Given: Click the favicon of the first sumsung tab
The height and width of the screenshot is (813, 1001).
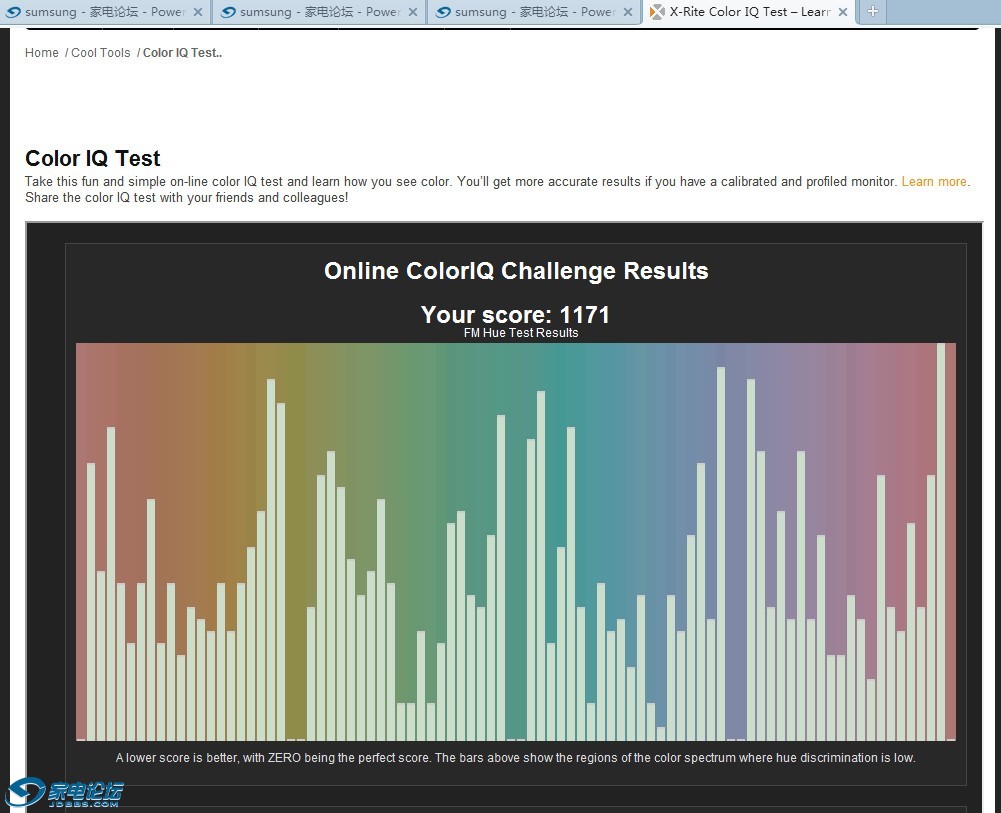Looking at the screenshot, I should tap(14, 12).
